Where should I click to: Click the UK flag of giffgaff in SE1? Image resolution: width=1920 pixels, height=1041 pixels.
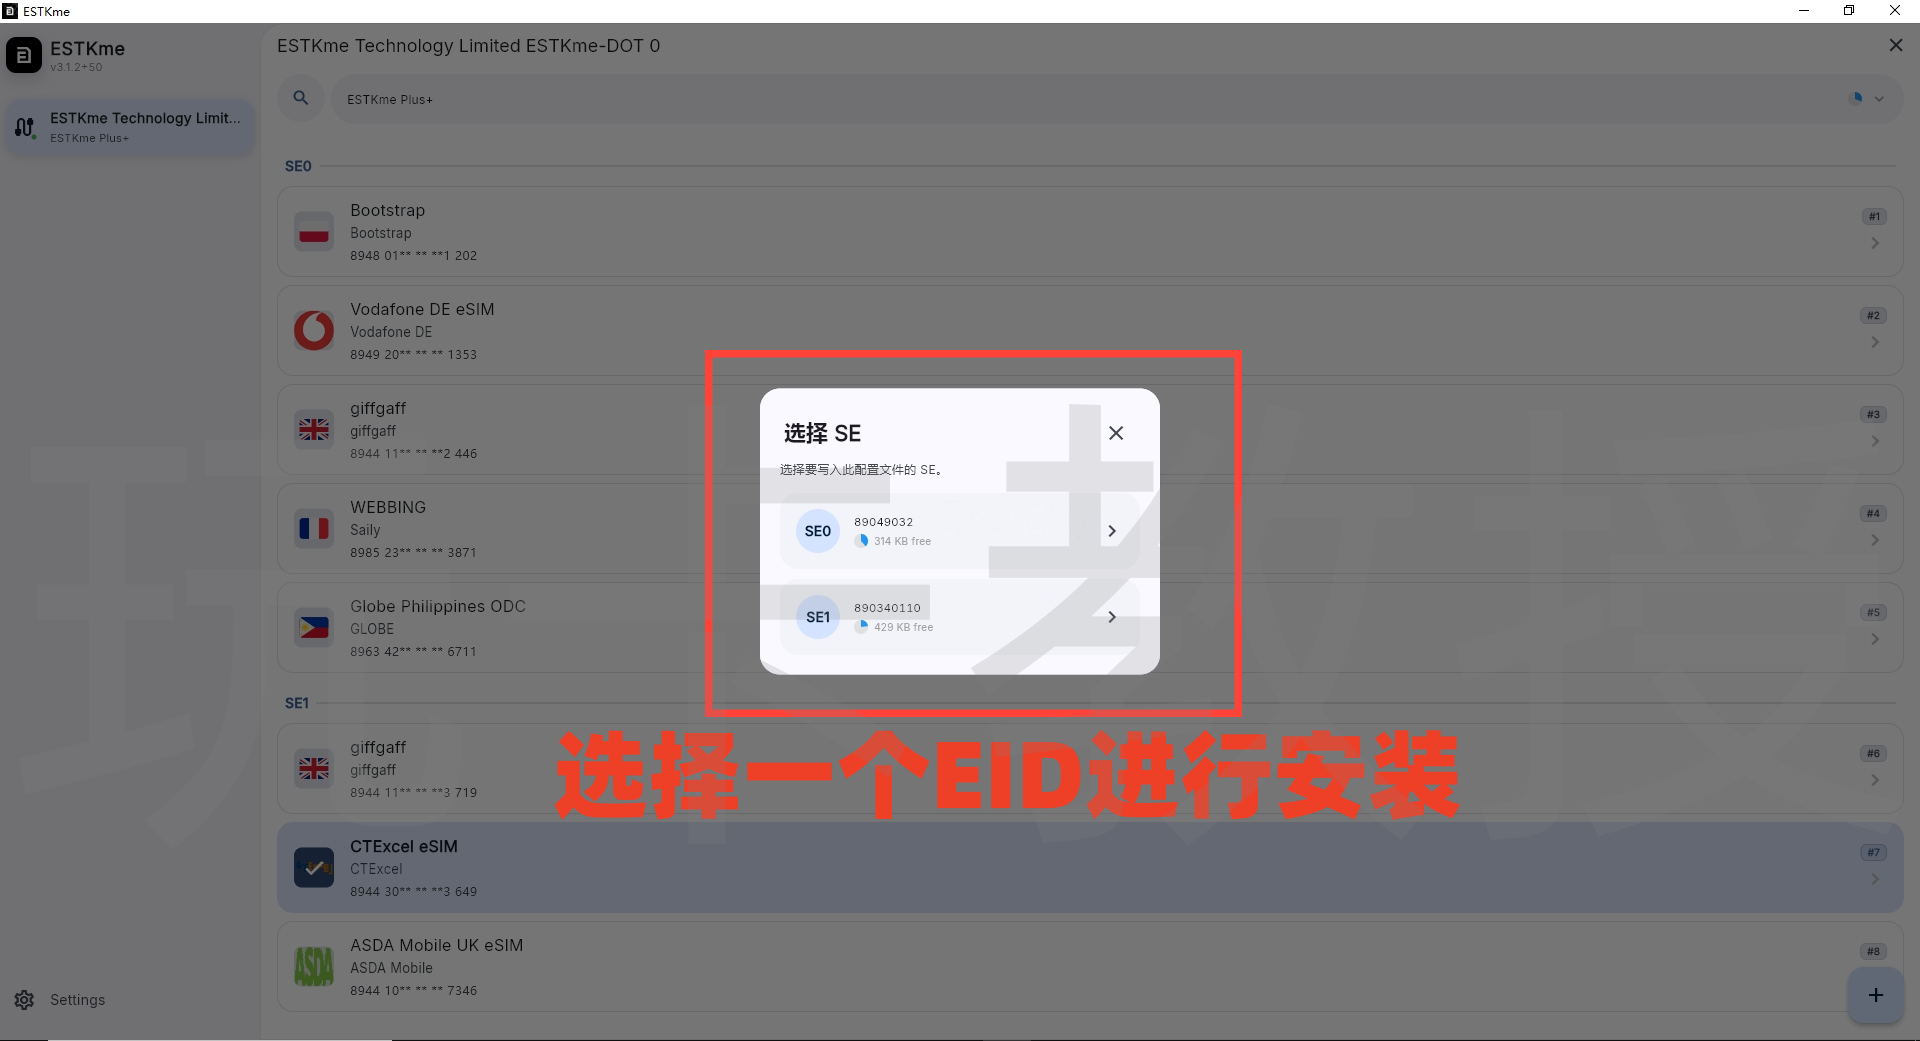point(314,768)
